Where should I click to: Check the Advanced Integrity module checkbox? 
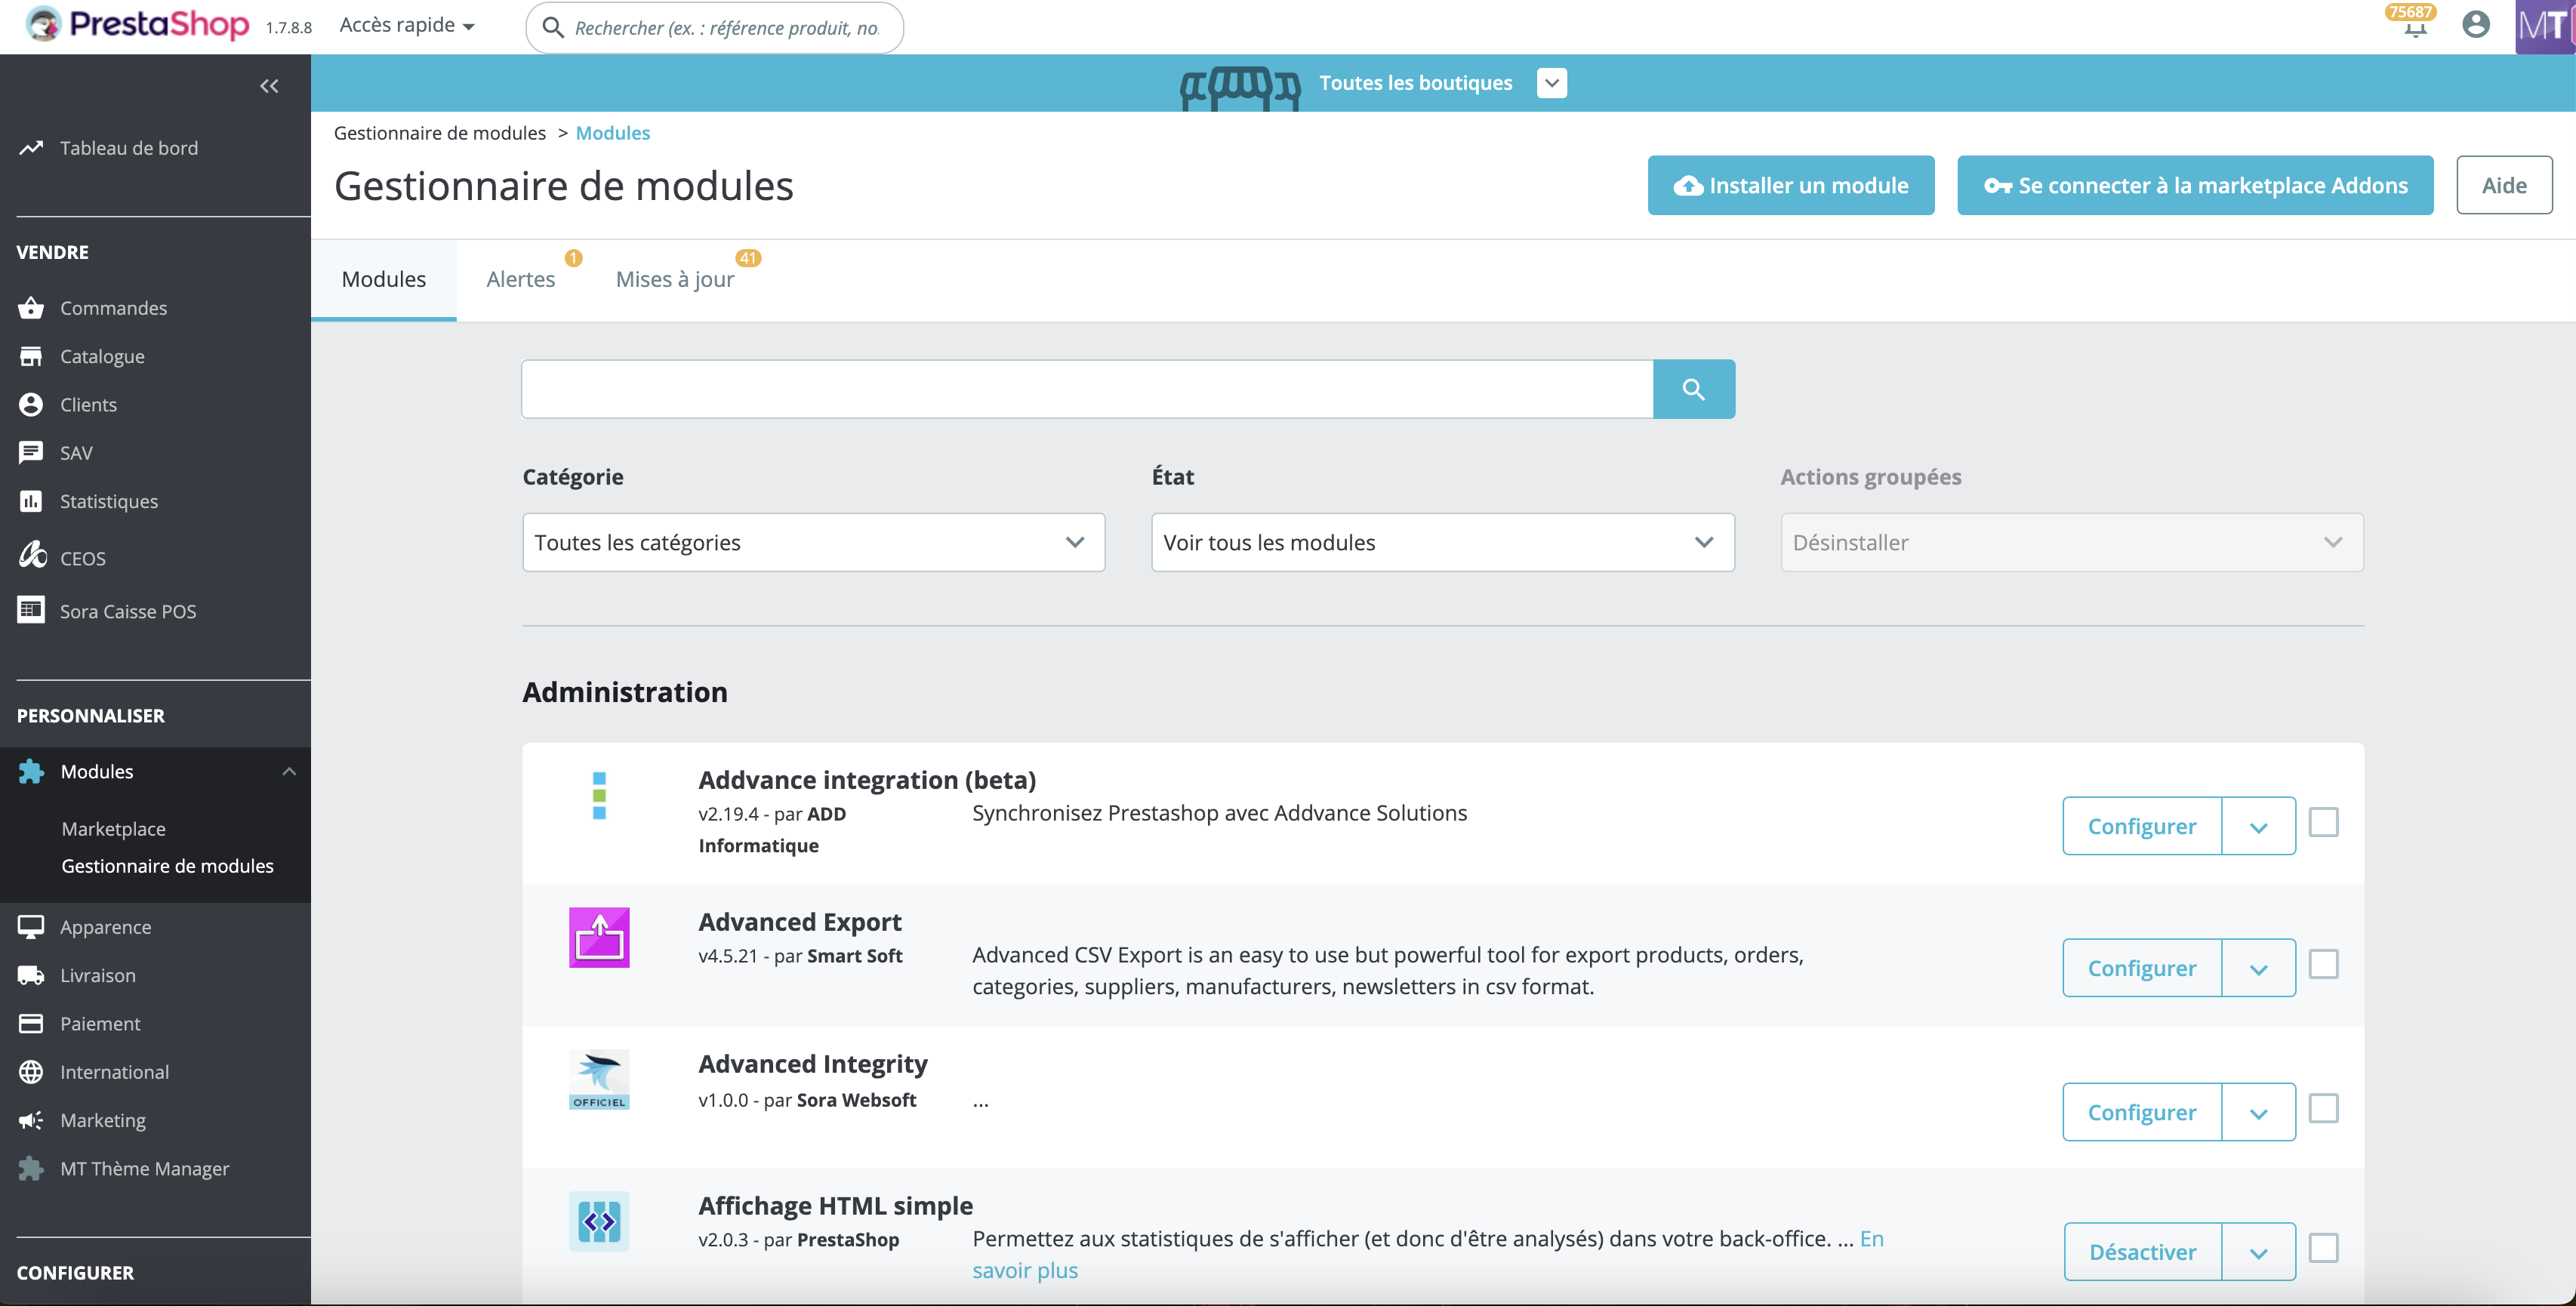coord(2323,1108)
